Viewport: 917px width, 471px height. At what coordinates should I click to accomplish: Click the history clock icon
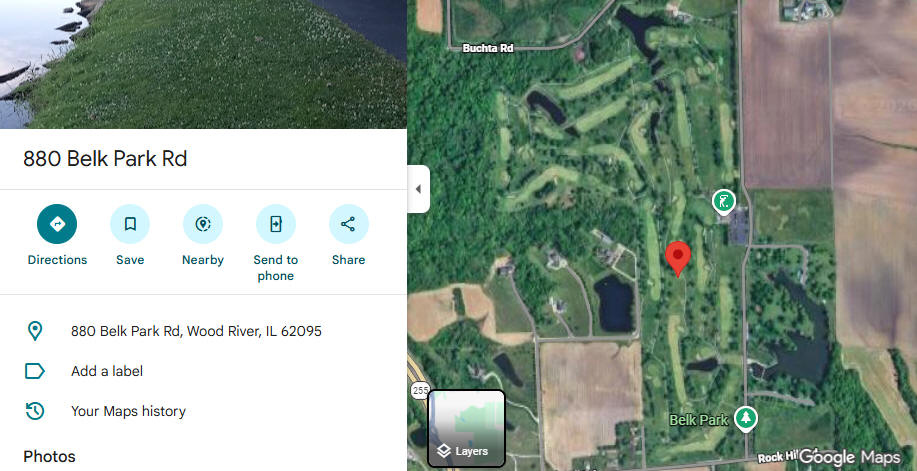[35, 411]
